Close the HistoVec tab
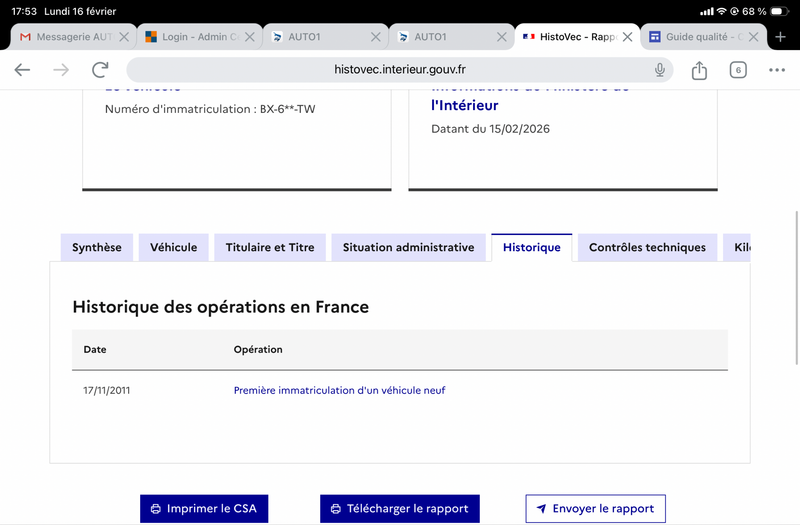800x525 pixels. [x=628, y=37]
